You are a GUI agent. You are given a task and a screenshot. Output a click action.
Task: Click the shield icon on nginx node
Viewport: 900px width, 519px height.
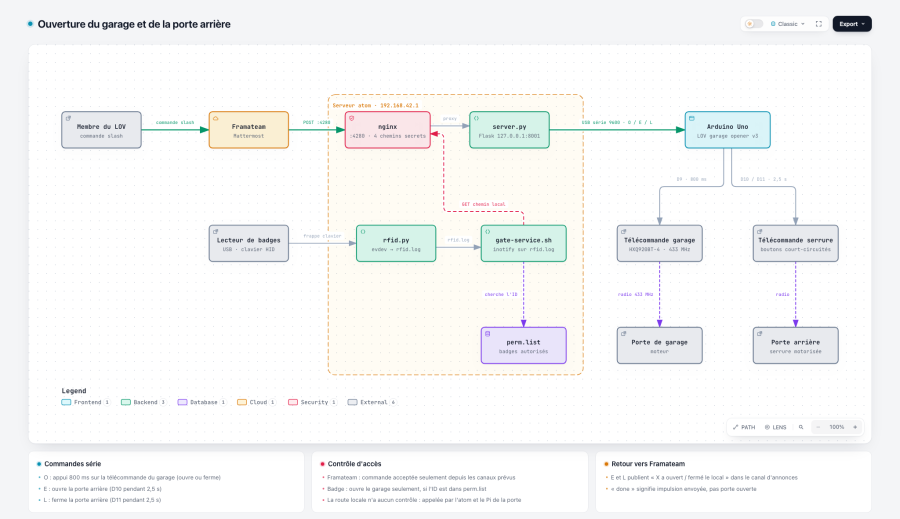(352, 118)
